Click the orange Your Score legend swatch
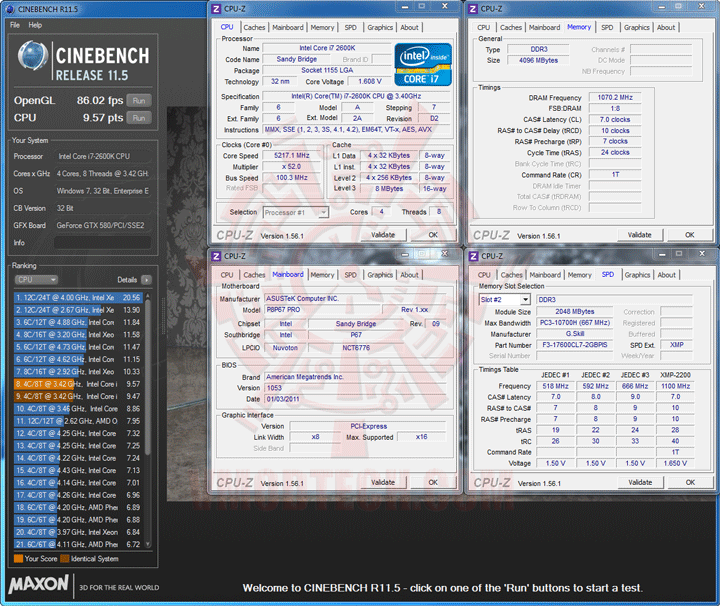 (x=18, y=559)
